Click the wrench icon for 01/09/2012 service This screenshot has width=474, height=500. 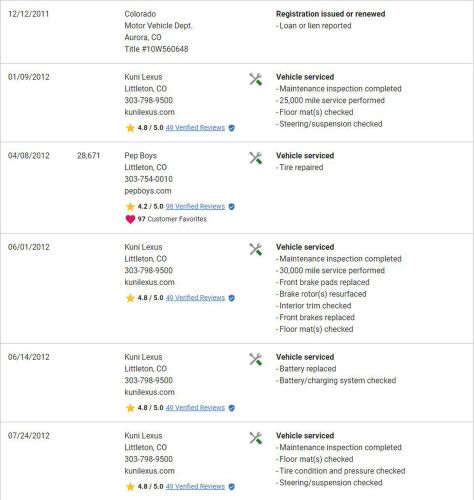(256, 79)
